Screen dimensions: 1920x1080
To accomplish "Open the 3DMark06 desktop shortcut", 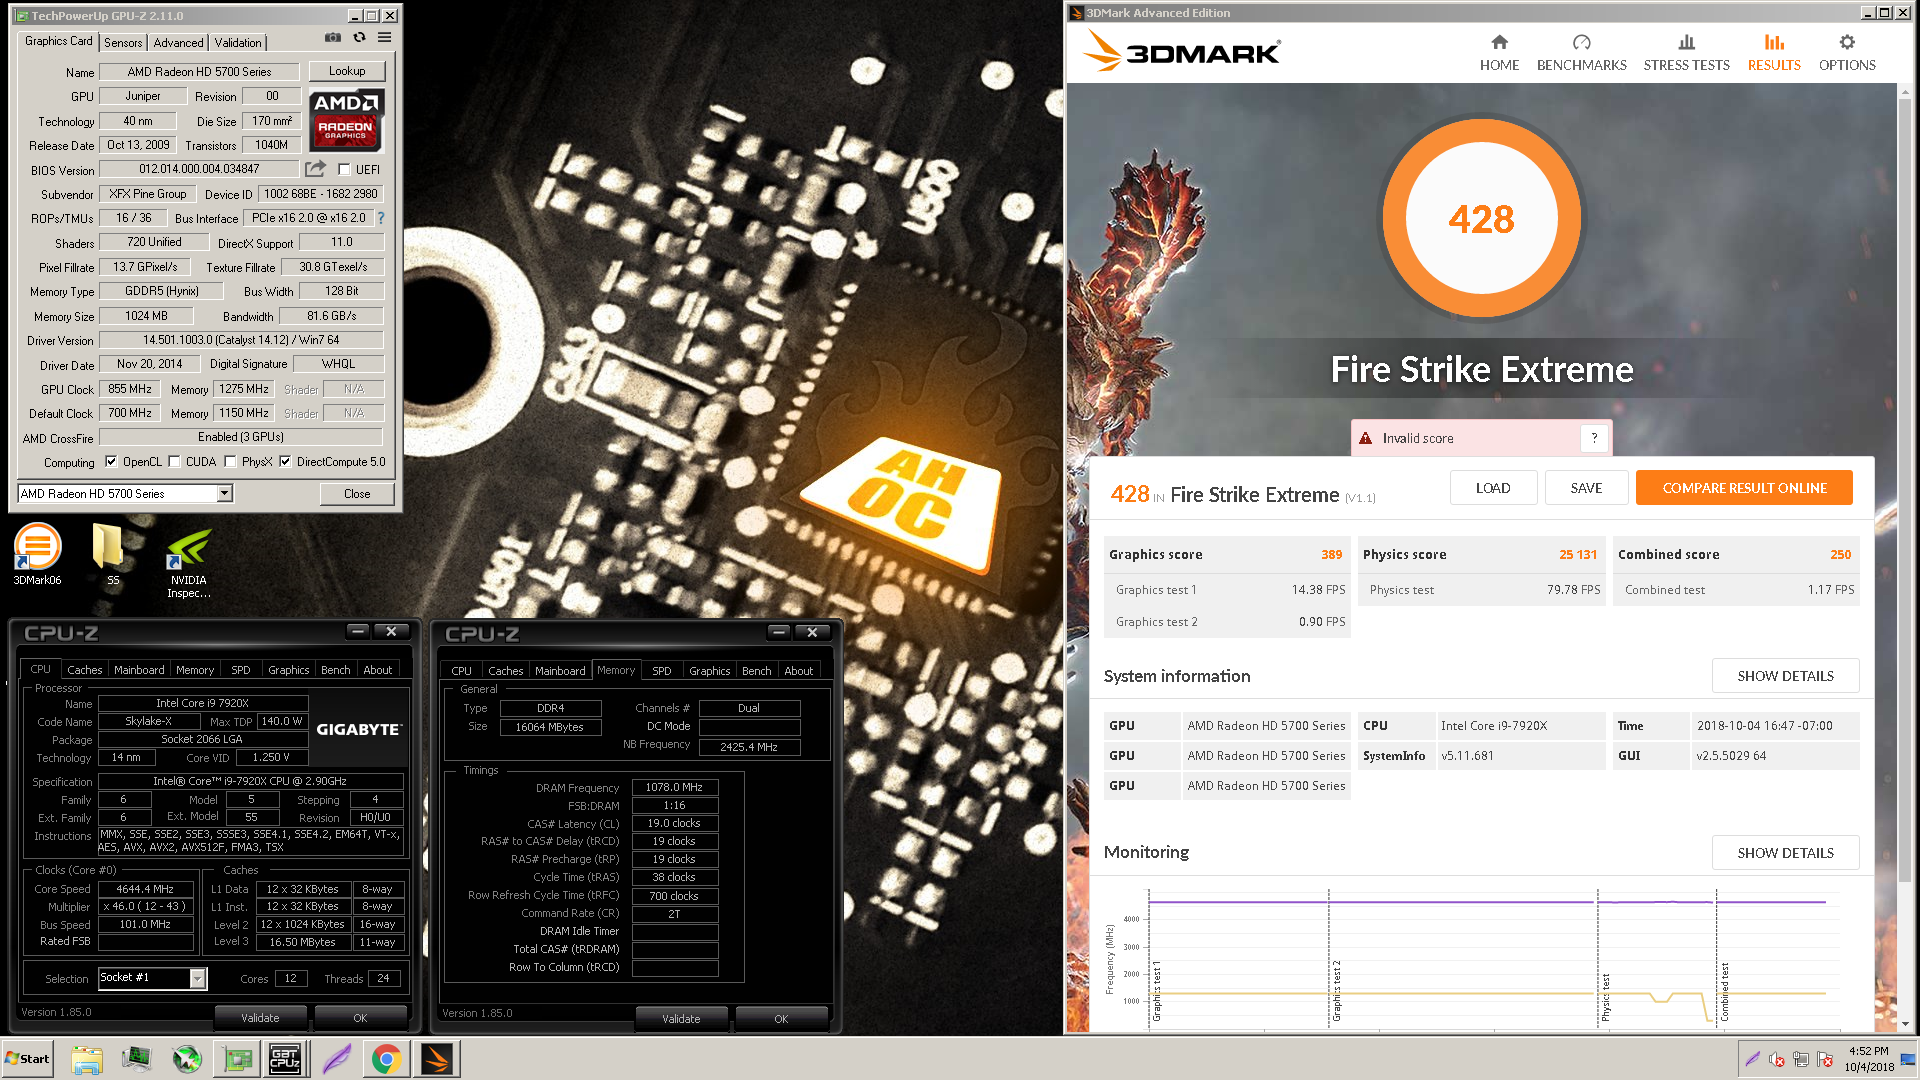I will point(37,555).
